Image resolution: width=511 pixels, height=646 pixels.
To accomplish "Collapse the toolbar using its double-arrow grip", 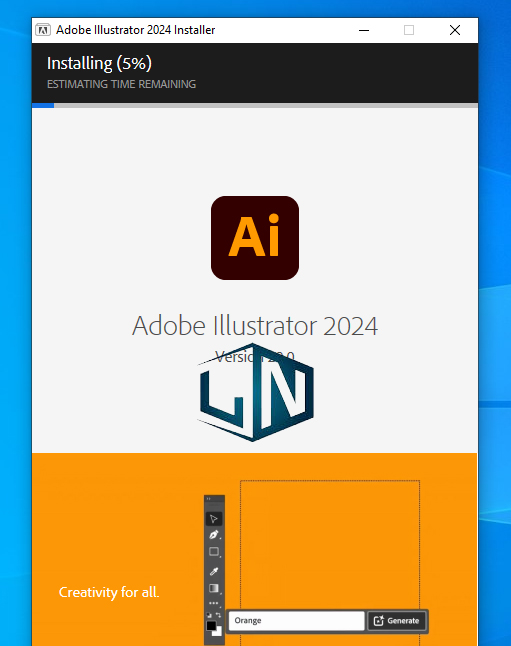I will [209, 499].
